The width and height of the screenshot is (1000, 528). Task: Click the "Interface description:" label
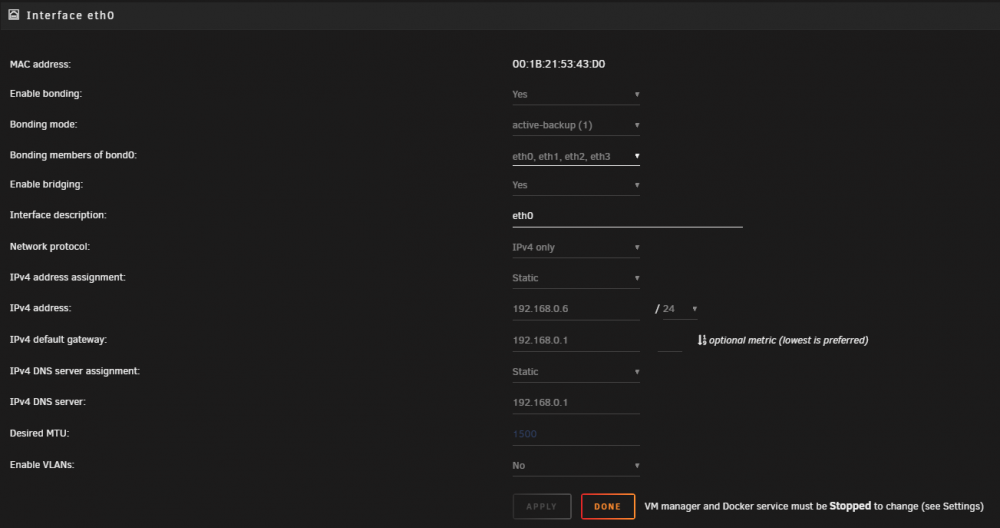coord(58,215)
